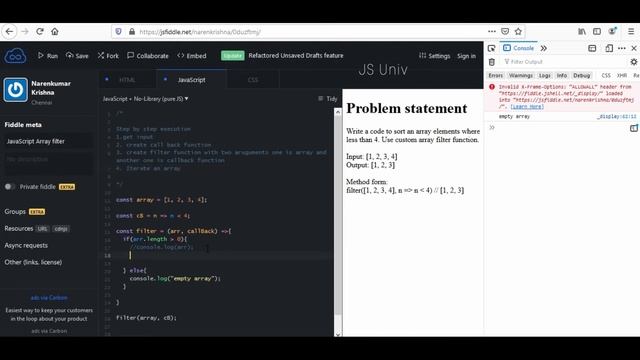Toggle the console Warnings filter
Image resolution: width=640 pixels, height=360 pixels.
point(521,76)
